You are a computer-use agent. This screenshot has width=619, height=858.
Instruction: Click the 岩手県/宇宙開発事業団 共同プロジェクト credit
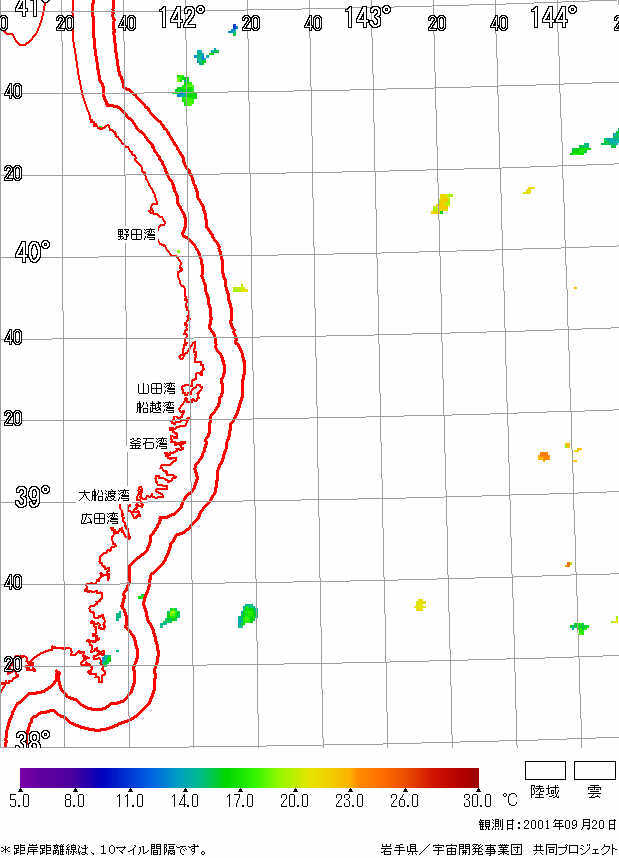click(500, 850)
